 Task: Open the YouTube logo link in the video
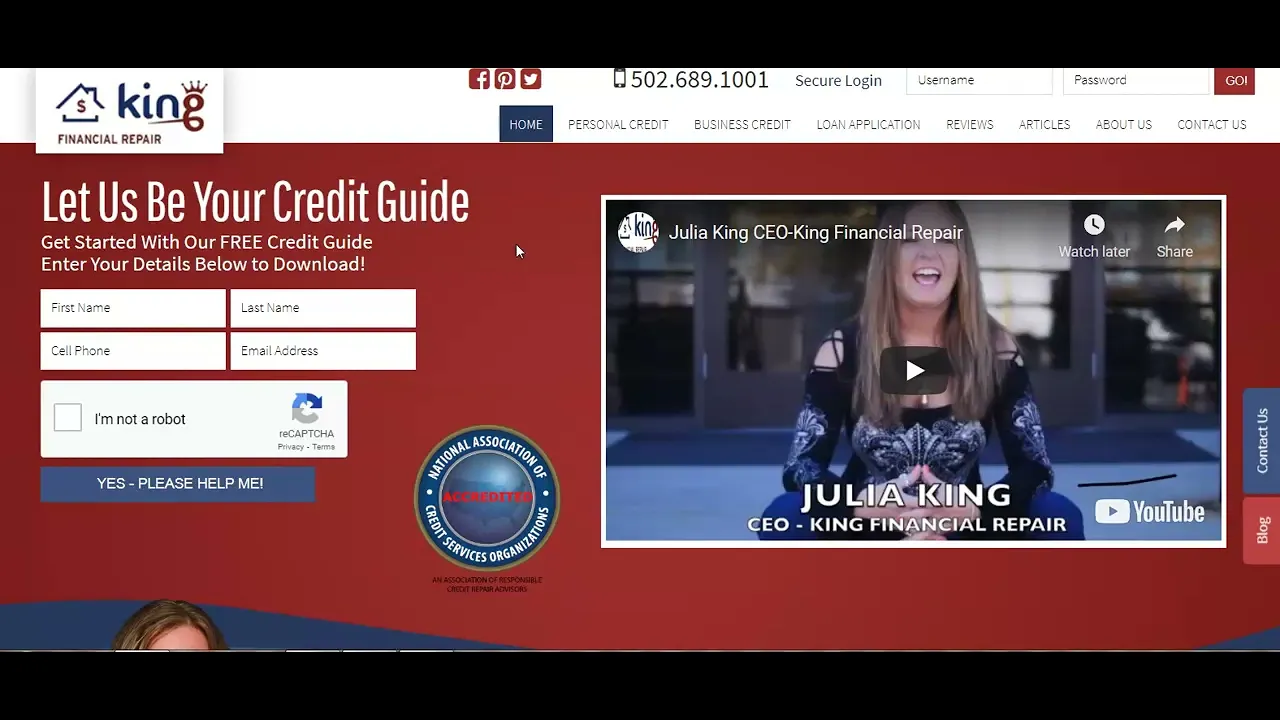[1149, 512]
